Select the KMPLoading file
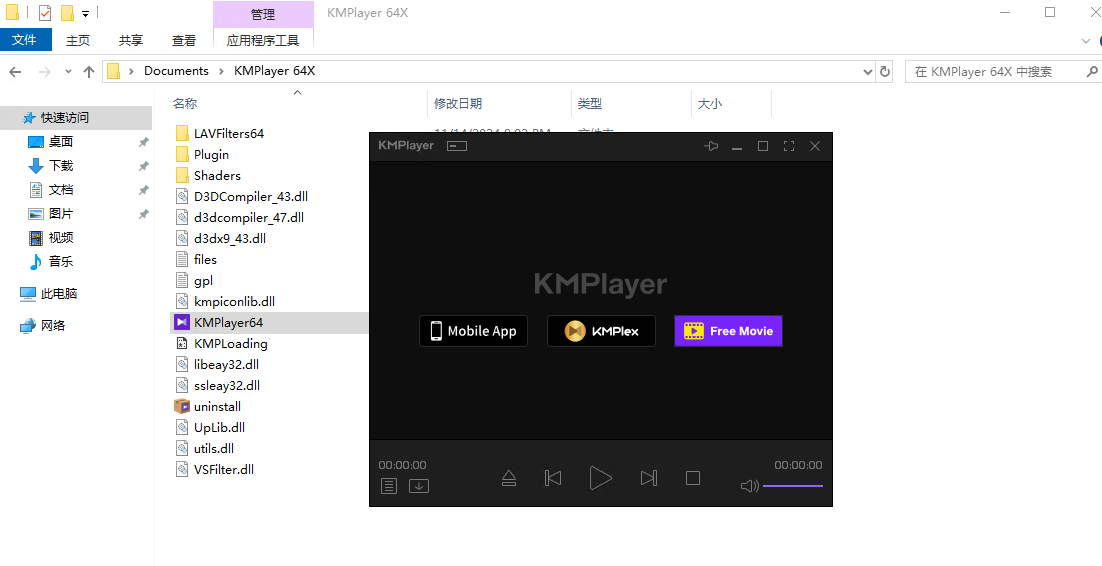1102x566 pixels. coord(231,344)
